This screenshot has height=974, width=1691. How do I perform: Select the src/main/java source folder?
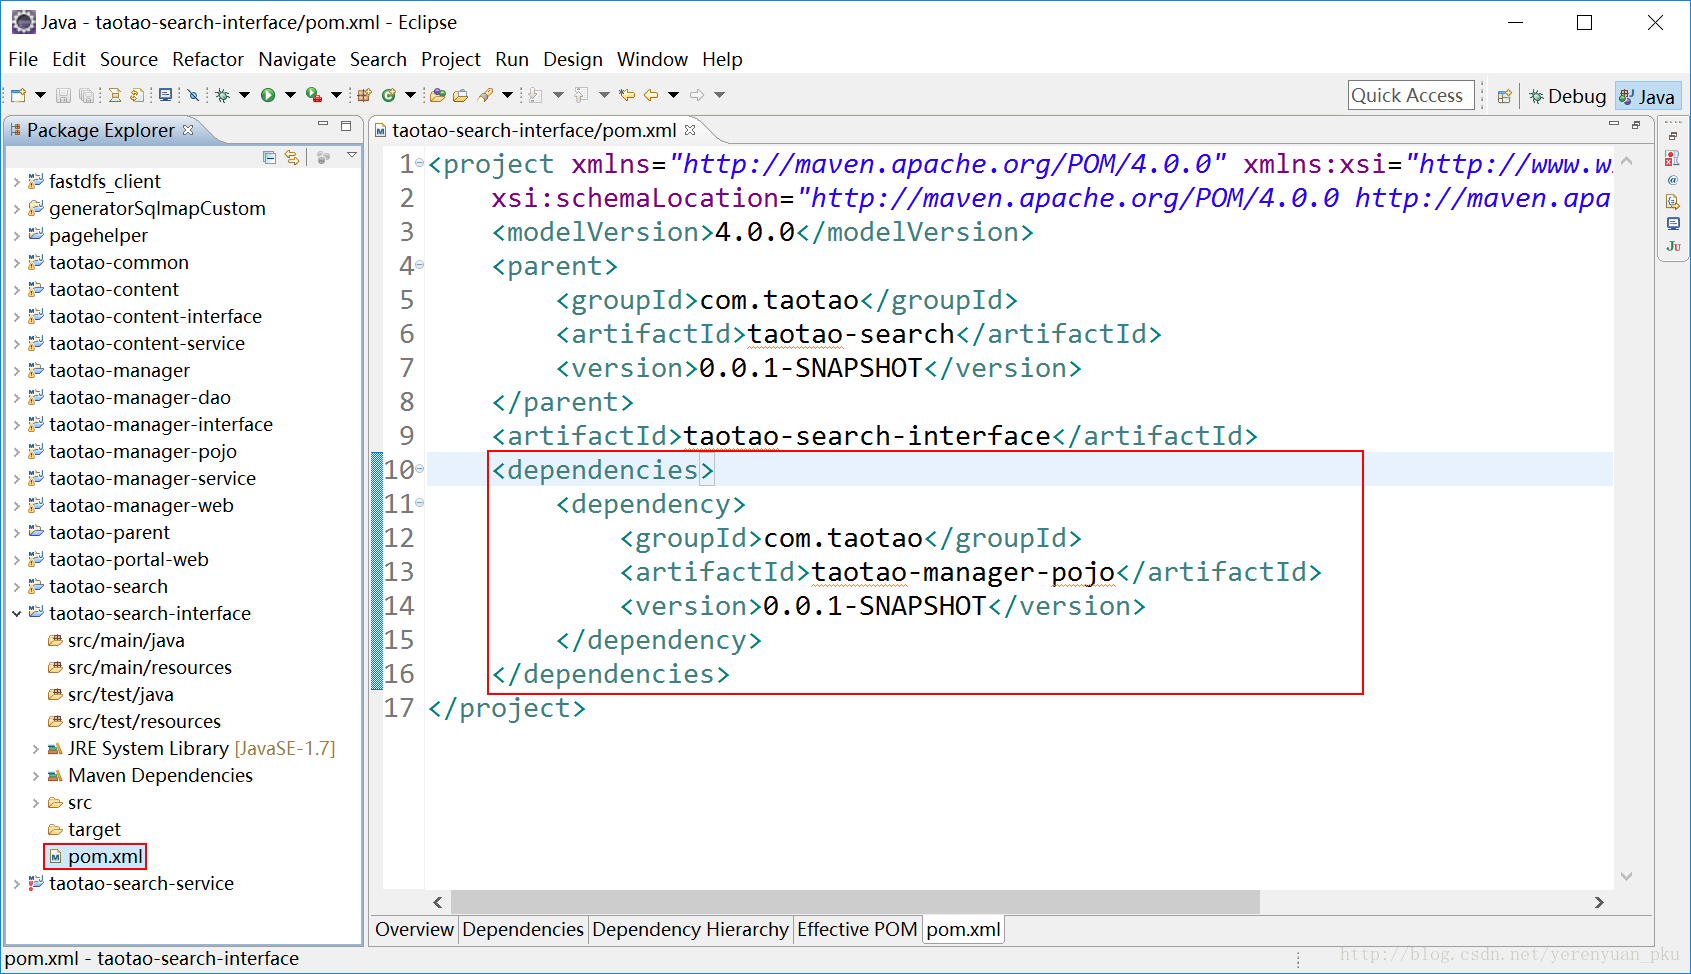[x=116, y=641]
